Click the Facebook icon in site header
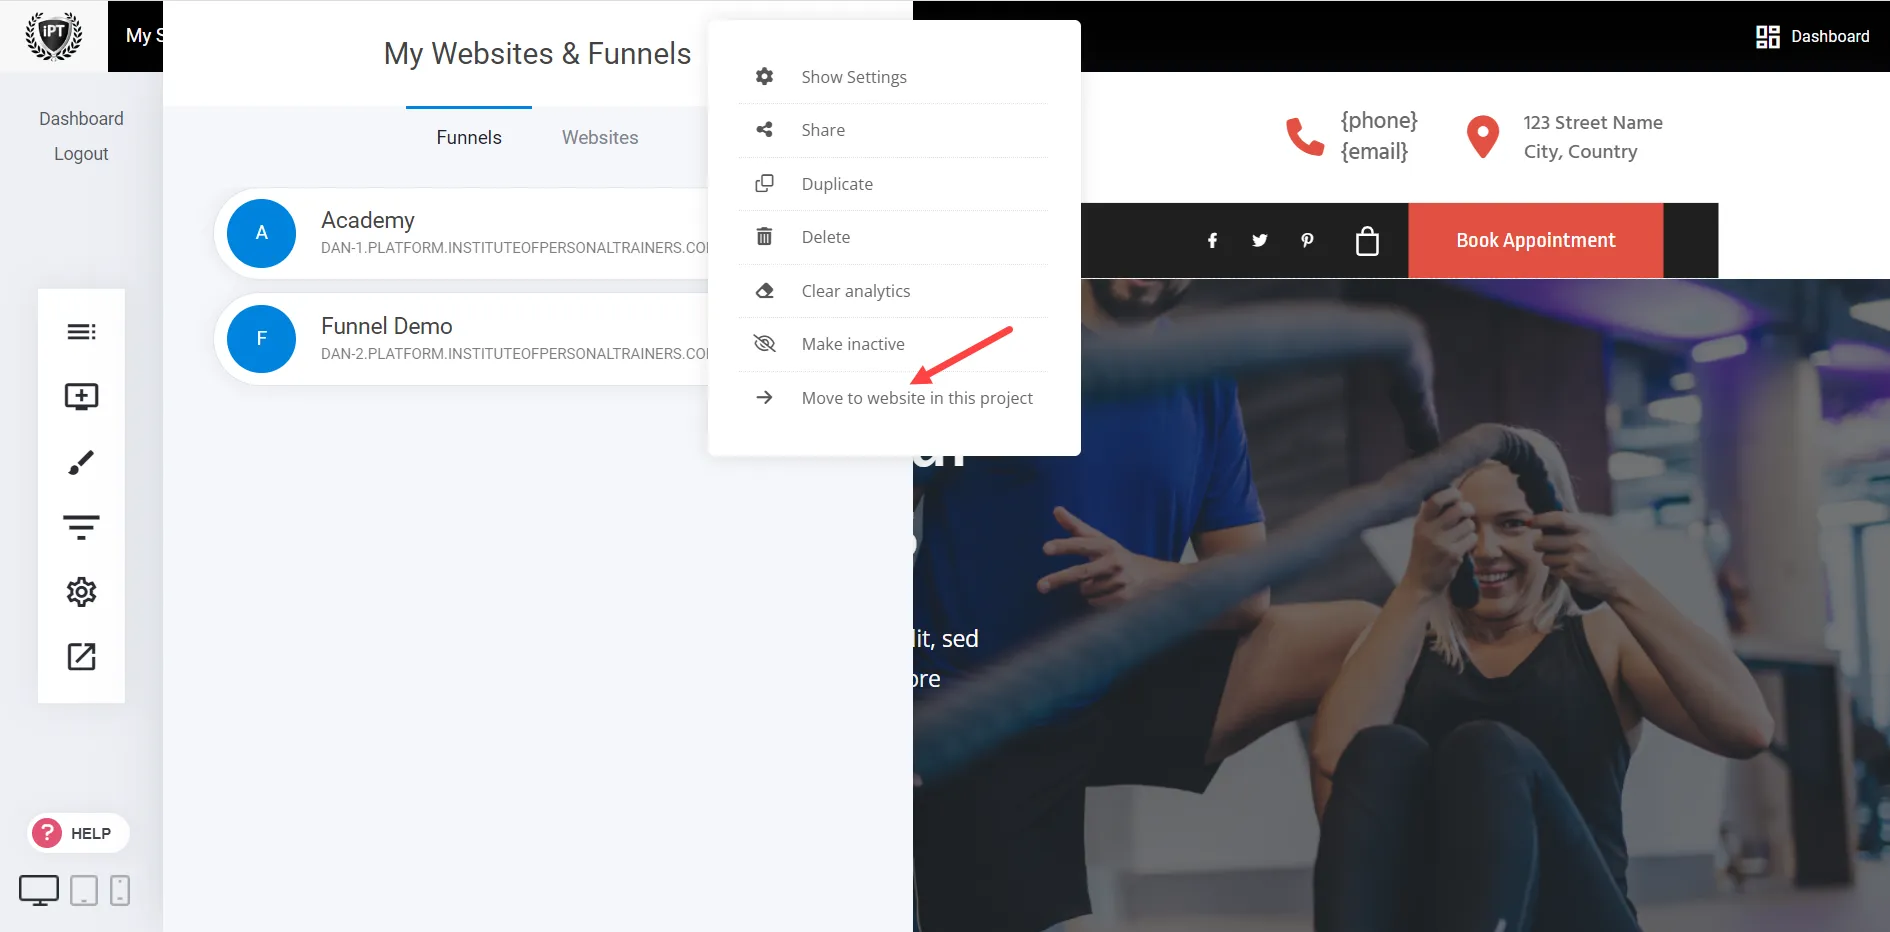 (x=1212, y=241)
